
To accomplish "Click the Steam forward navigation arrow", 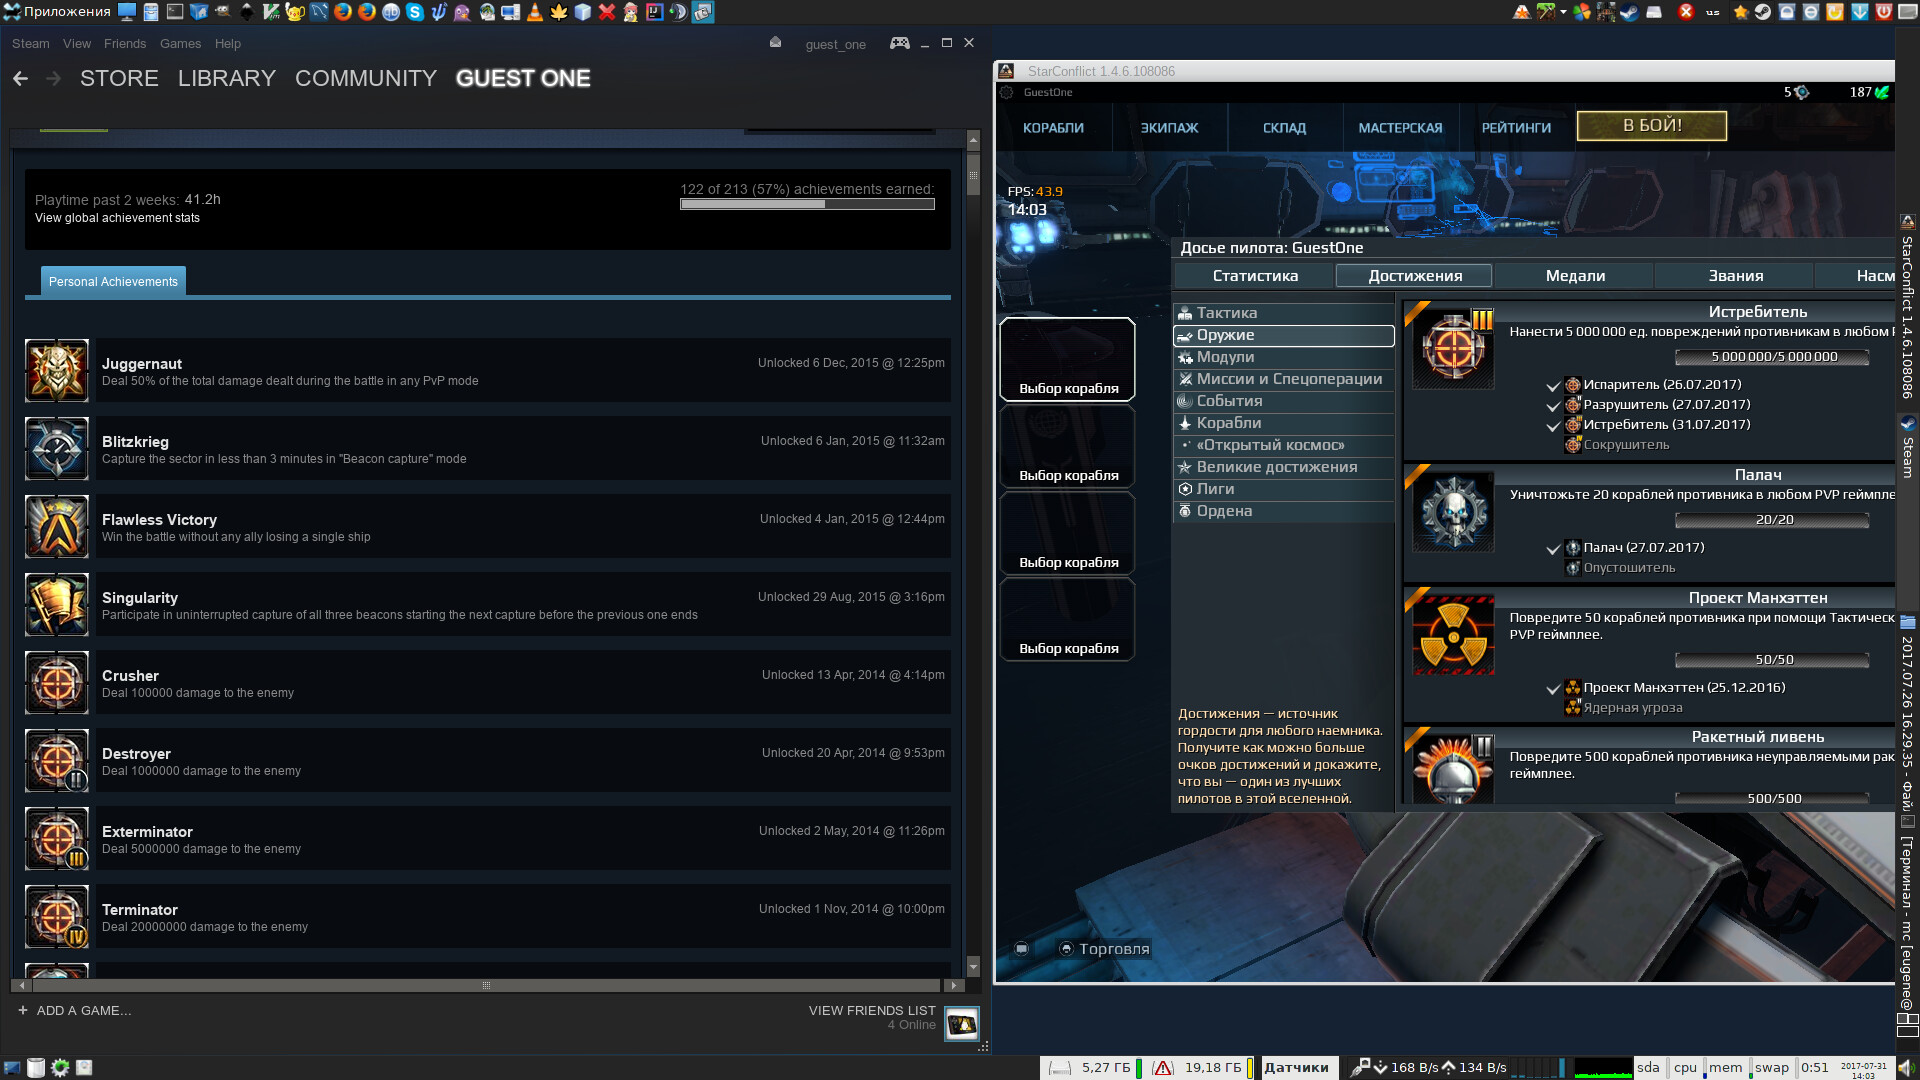I will coord(53,78).
